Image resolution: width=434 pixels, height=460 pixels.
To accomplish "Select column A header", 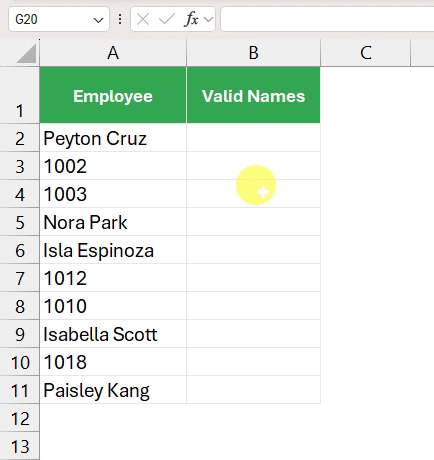I will [x=113, y=53].
